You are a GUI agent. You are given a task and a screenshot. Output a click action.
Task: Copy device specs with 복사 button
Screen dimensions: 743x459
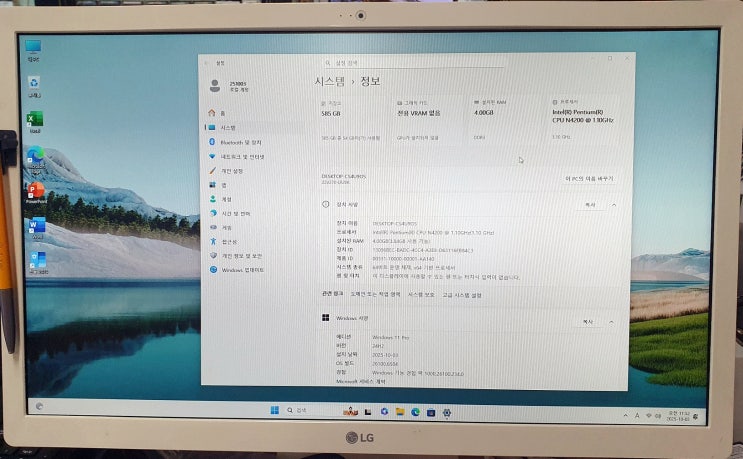(590, 205)
